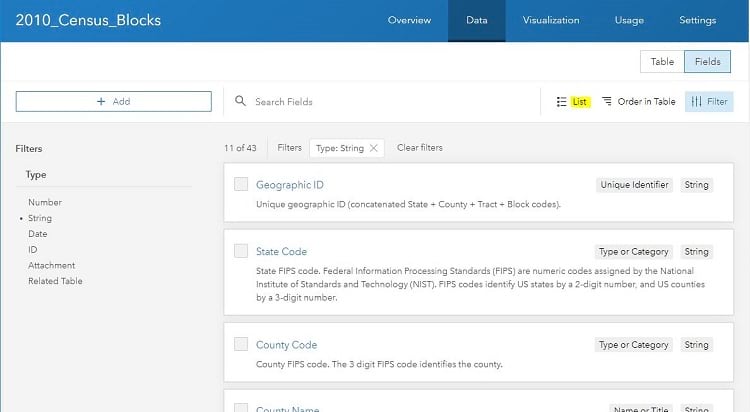The image size is (750, 412).
Task: Check the Geographic ID field checkbox
Action: [241, 184]
